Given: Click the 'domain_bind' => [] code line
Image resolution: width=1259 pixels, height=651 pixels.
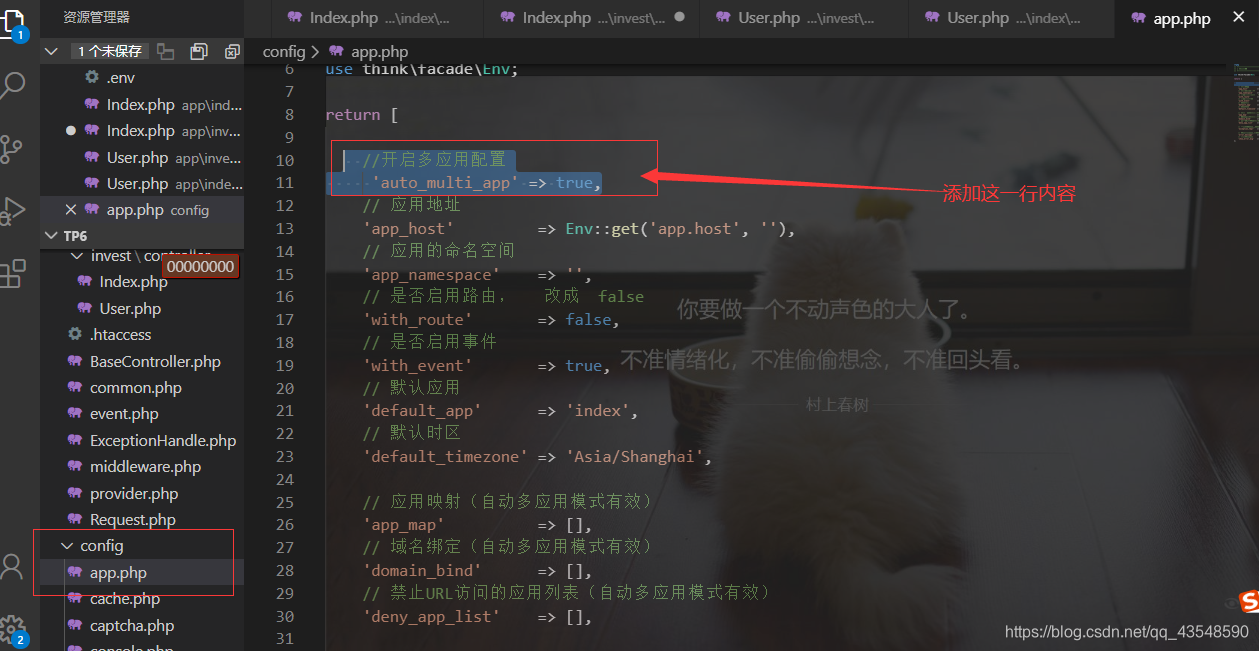Looking at the screenshot, I should pos(477,571).
